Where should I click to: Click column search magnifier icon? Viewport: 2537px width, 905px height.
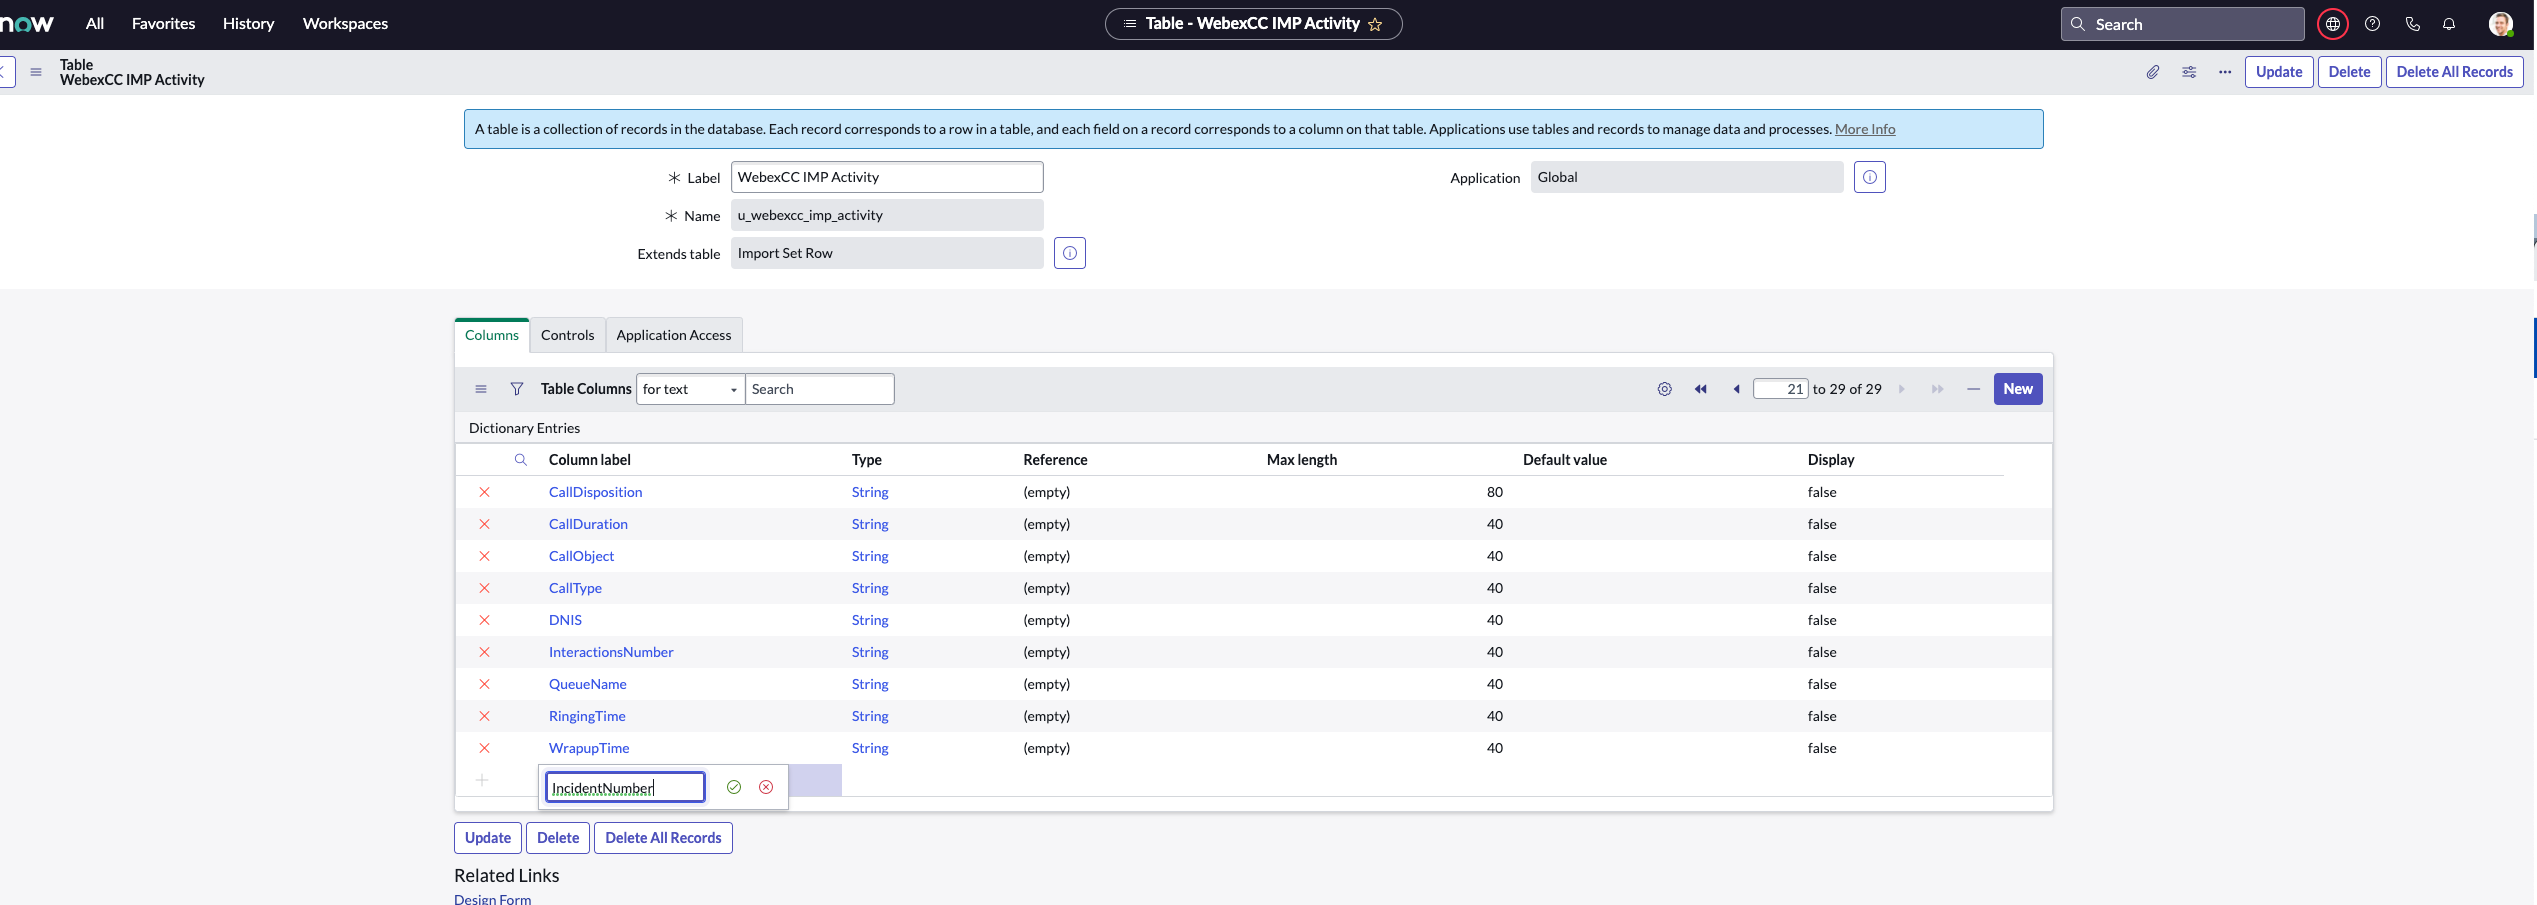click(x=521, y=460)
